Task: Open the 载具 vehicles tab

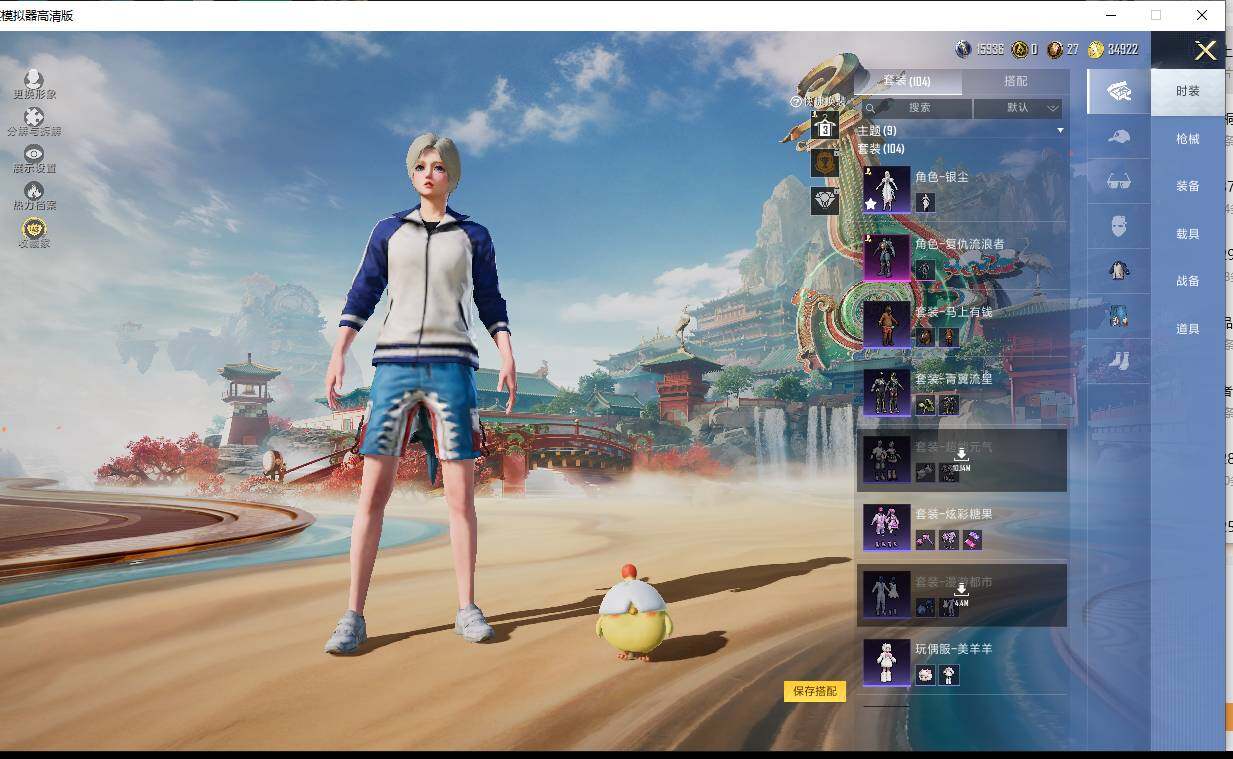Action: [1187, 234]
